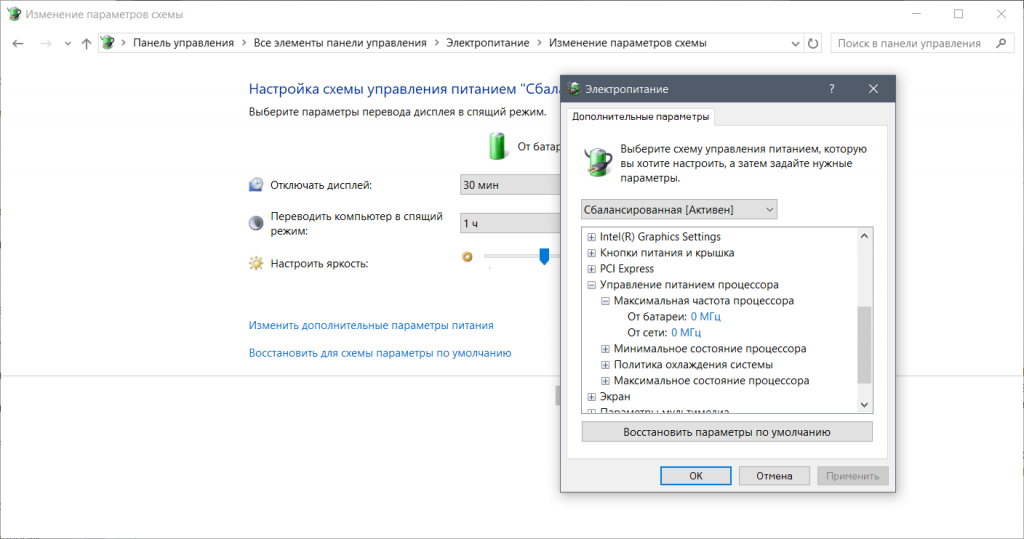Open 'Все элементы панели управления' breadcrumb

[340, 42]
